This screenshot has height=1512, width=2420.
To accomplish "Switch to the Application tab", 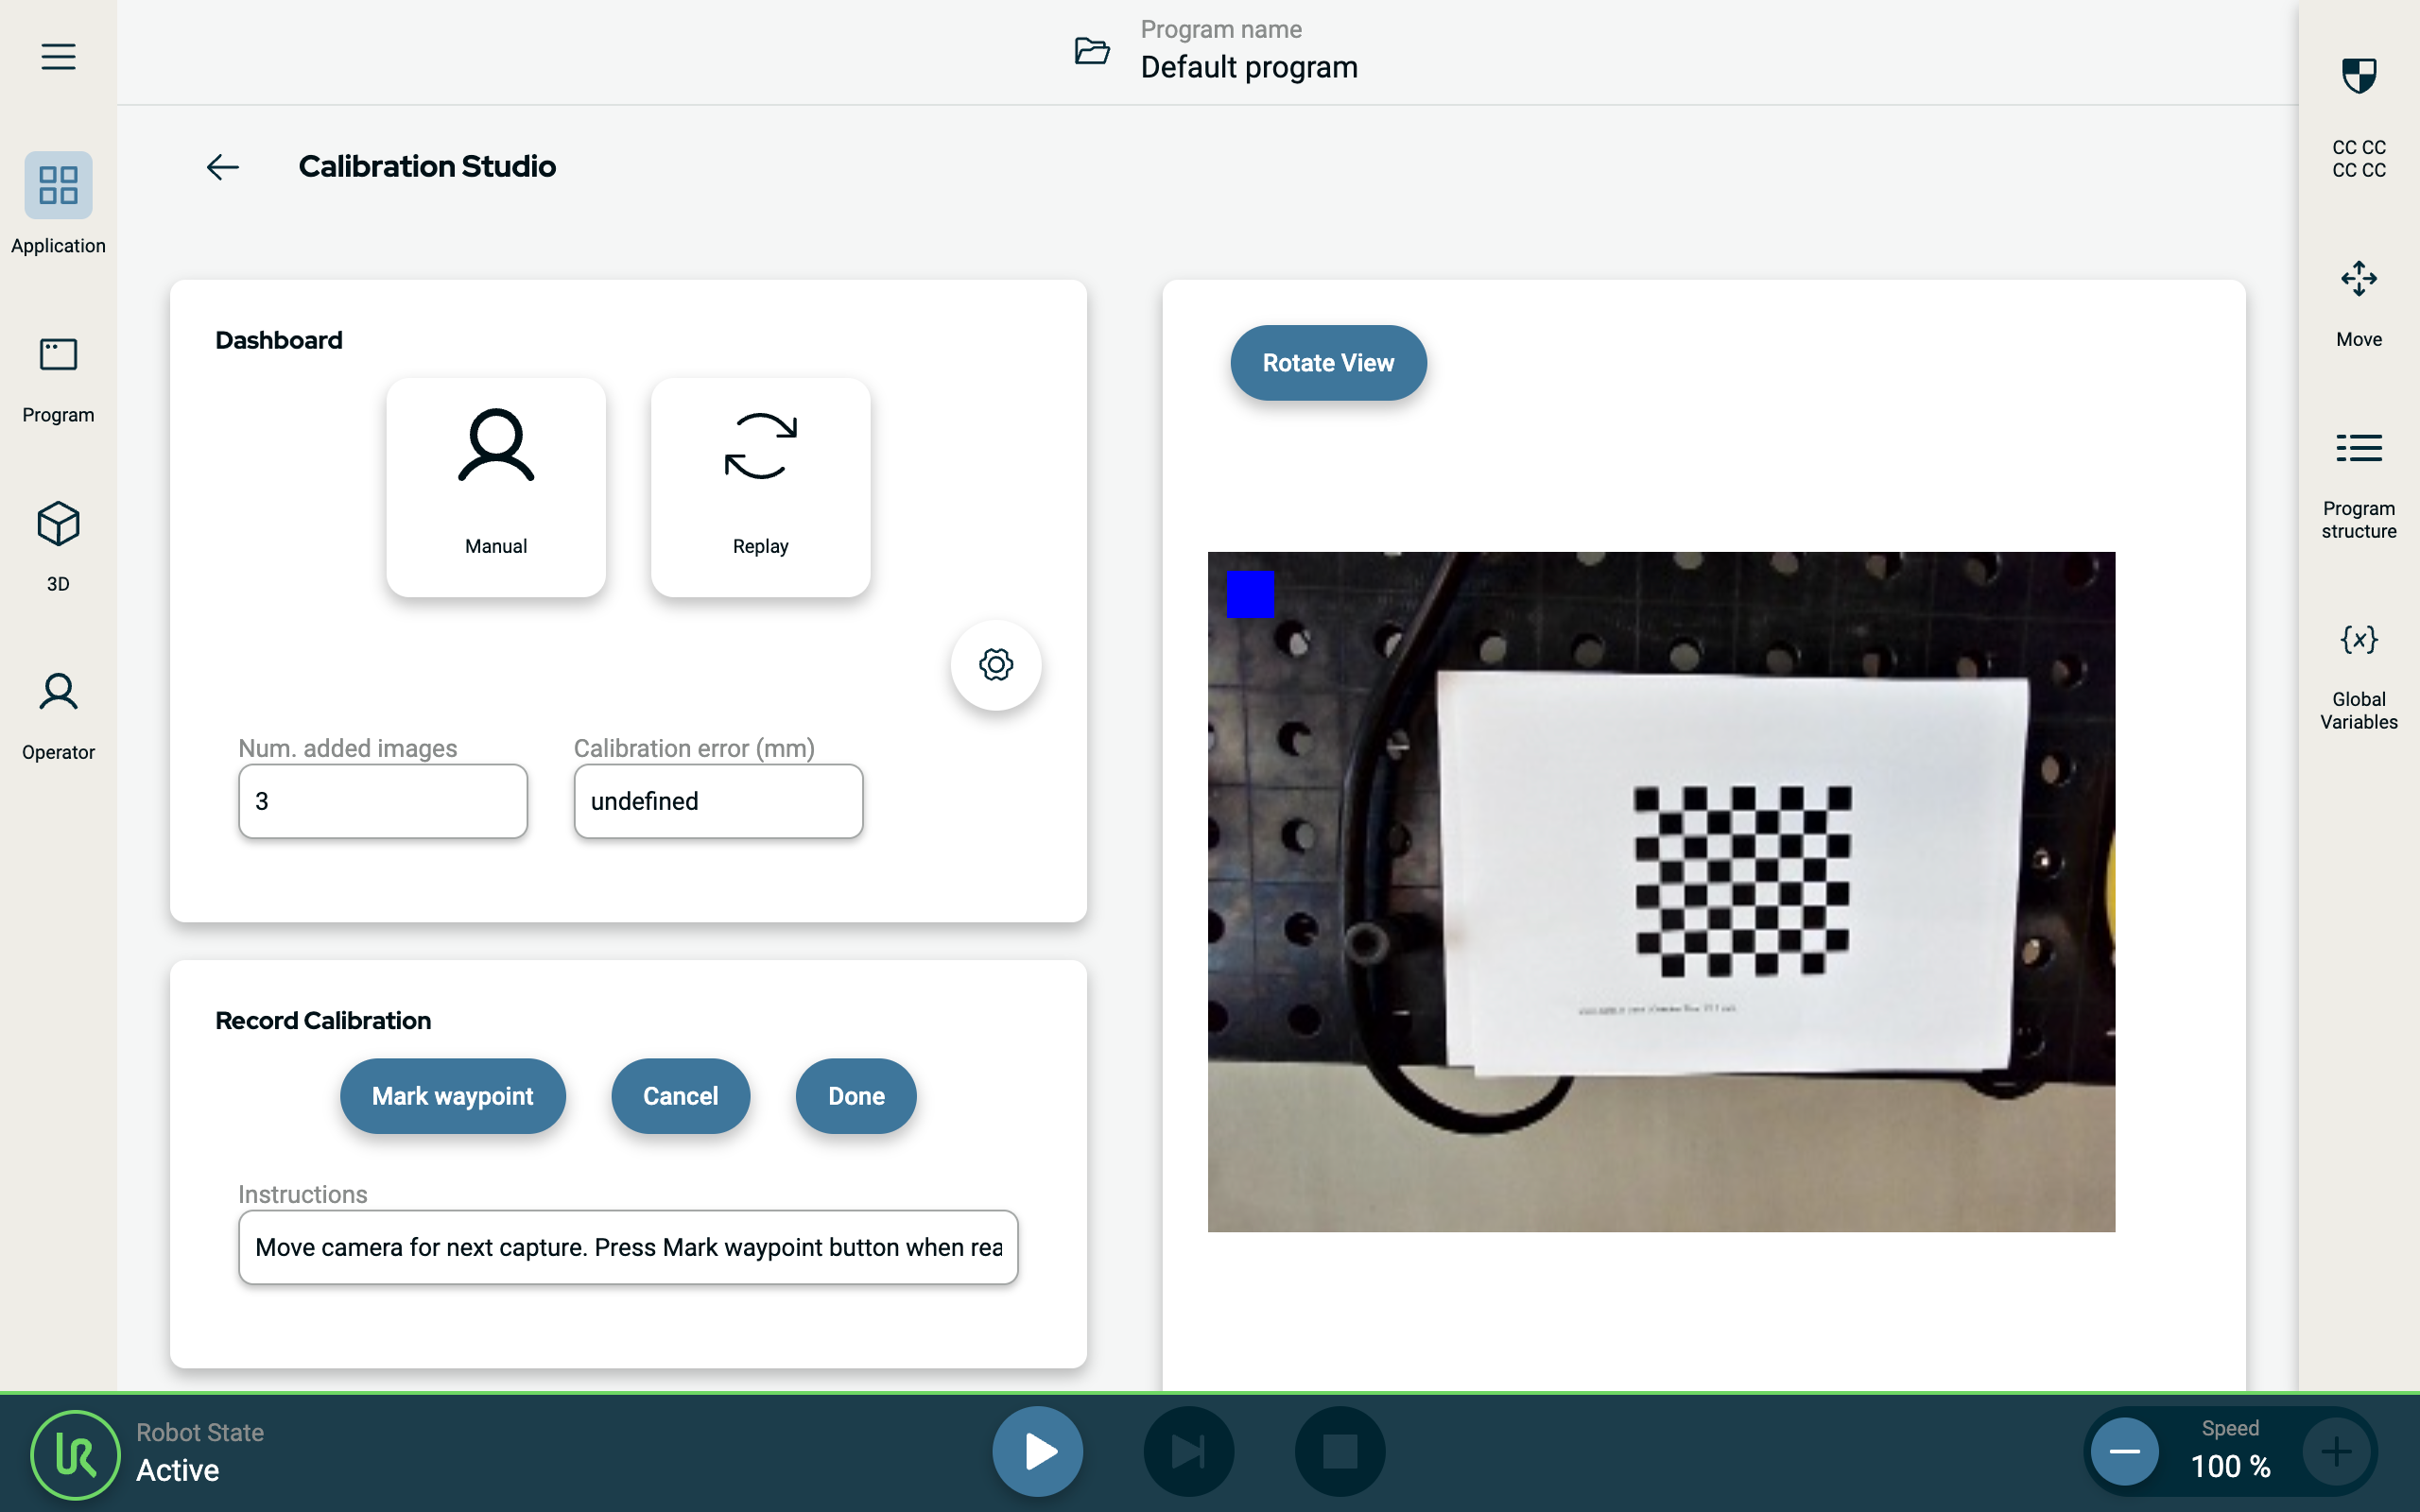I will [x=58, y=203].
